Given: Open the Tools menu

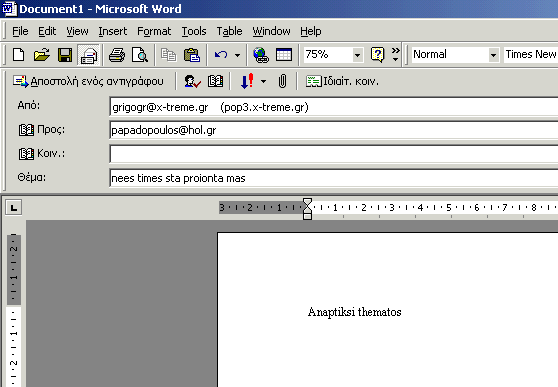Looking at the screenshot, I should [x=194, y=31].
